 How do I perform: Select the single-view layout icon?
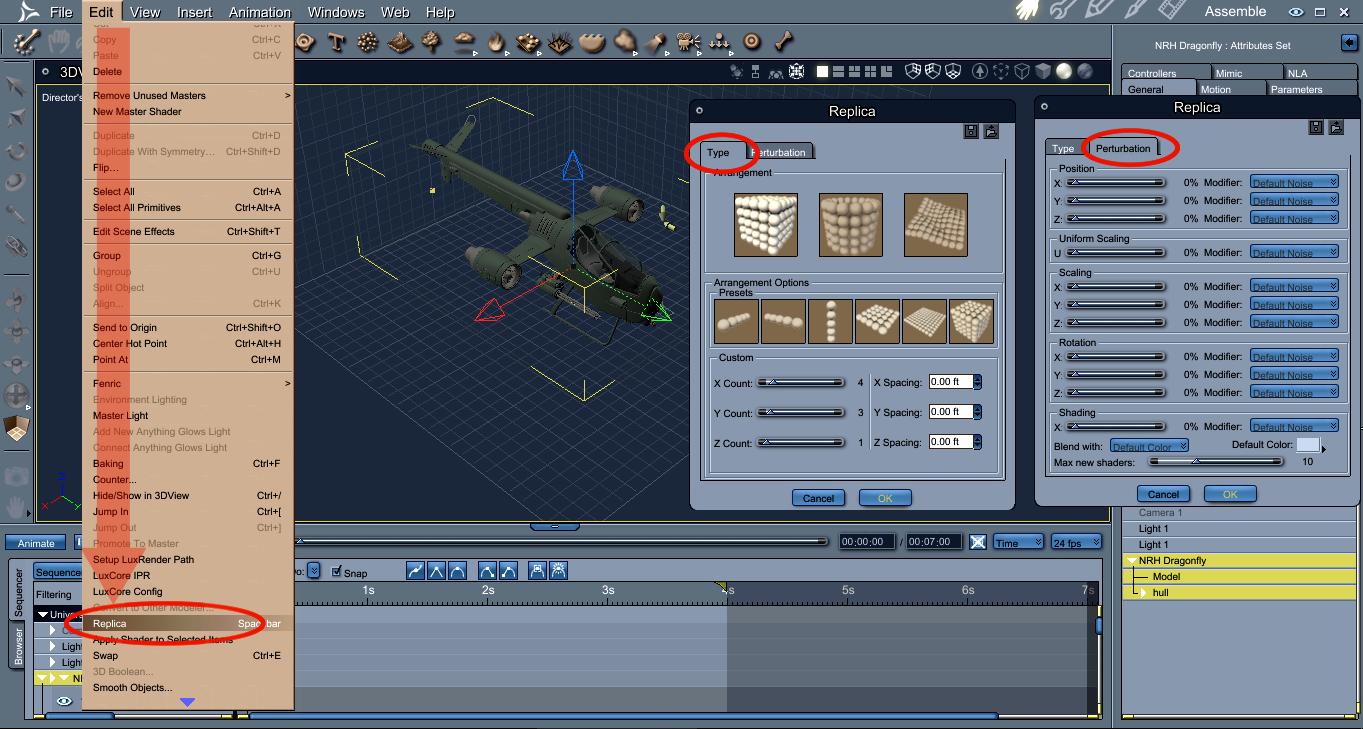click(823, 72)
